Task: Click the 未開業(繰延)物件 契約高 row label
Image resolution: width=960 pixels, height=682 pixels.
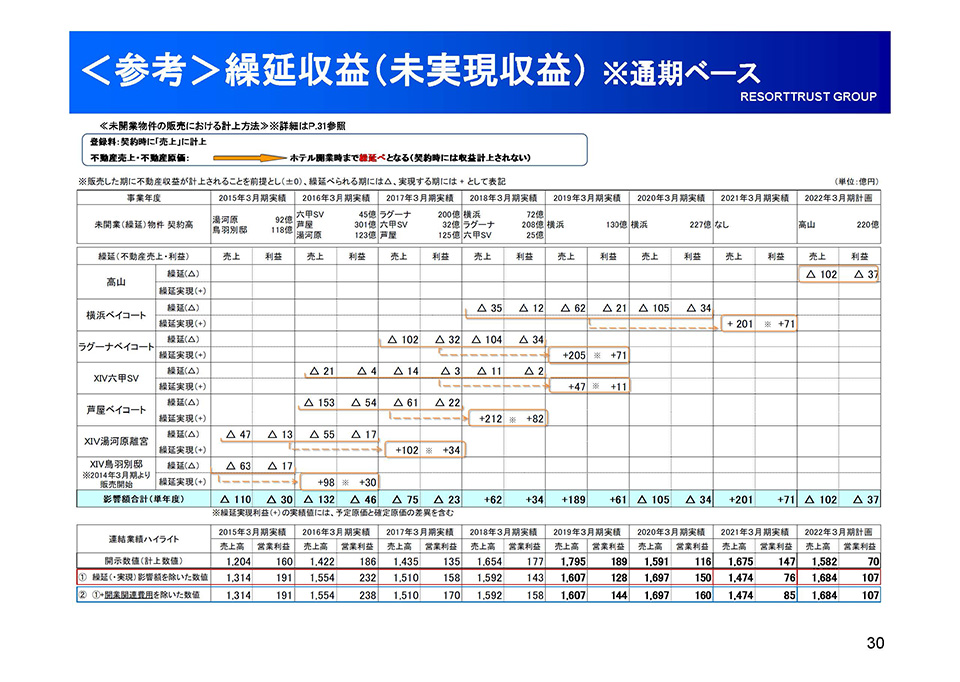Action: pyautogui.click(x=144, y=225)
